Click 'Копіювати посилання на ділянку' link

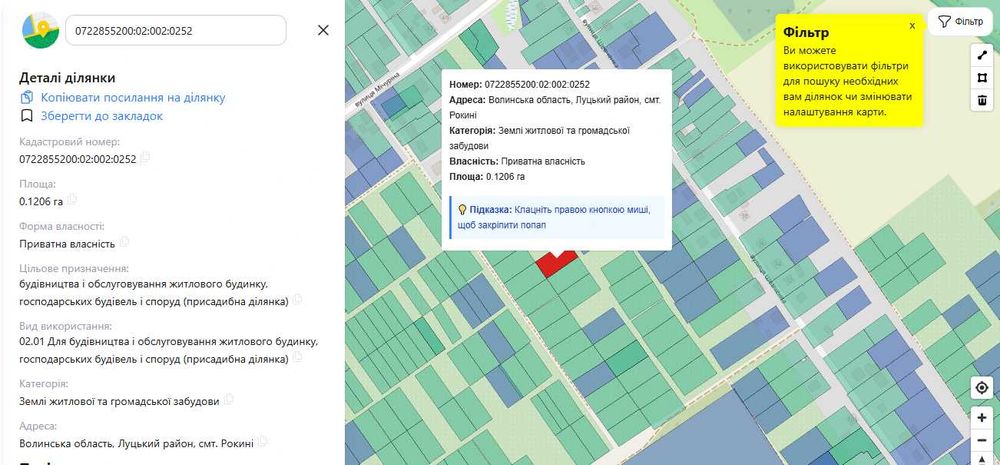(x=132, y=97)
